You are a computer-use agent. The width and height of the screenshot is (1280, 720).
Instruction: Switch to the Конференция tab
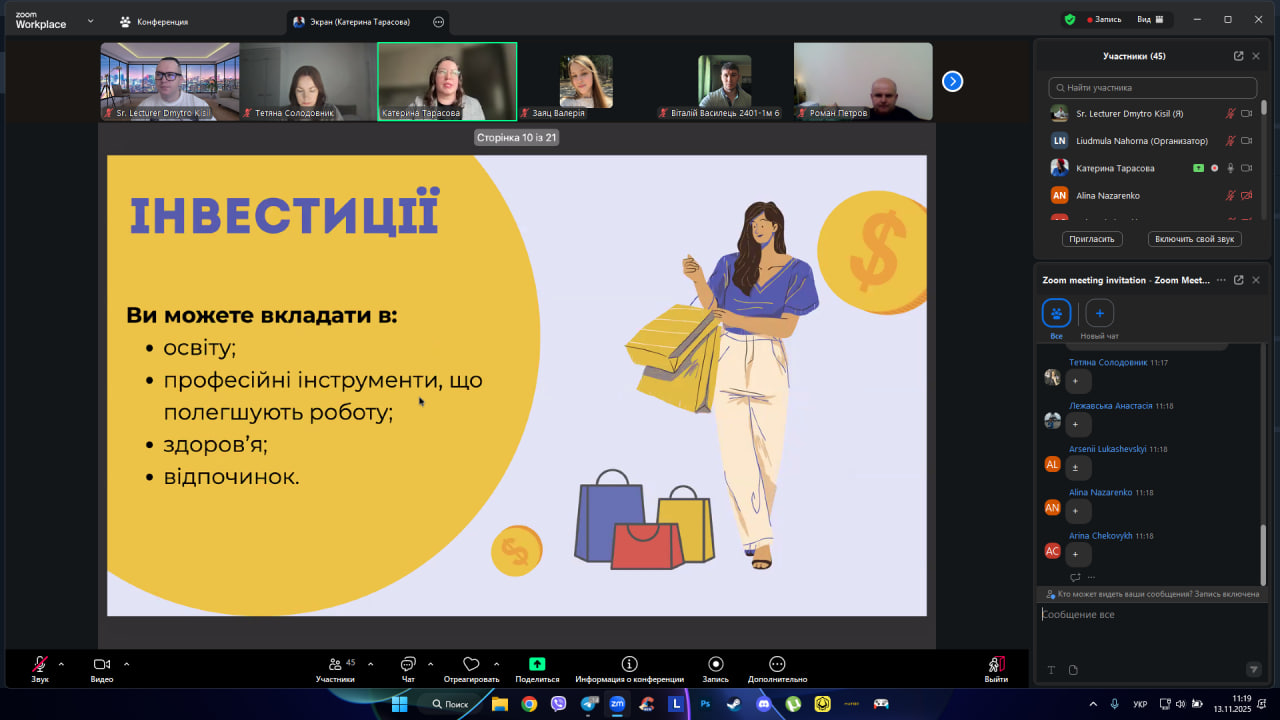tap(153, 21)
